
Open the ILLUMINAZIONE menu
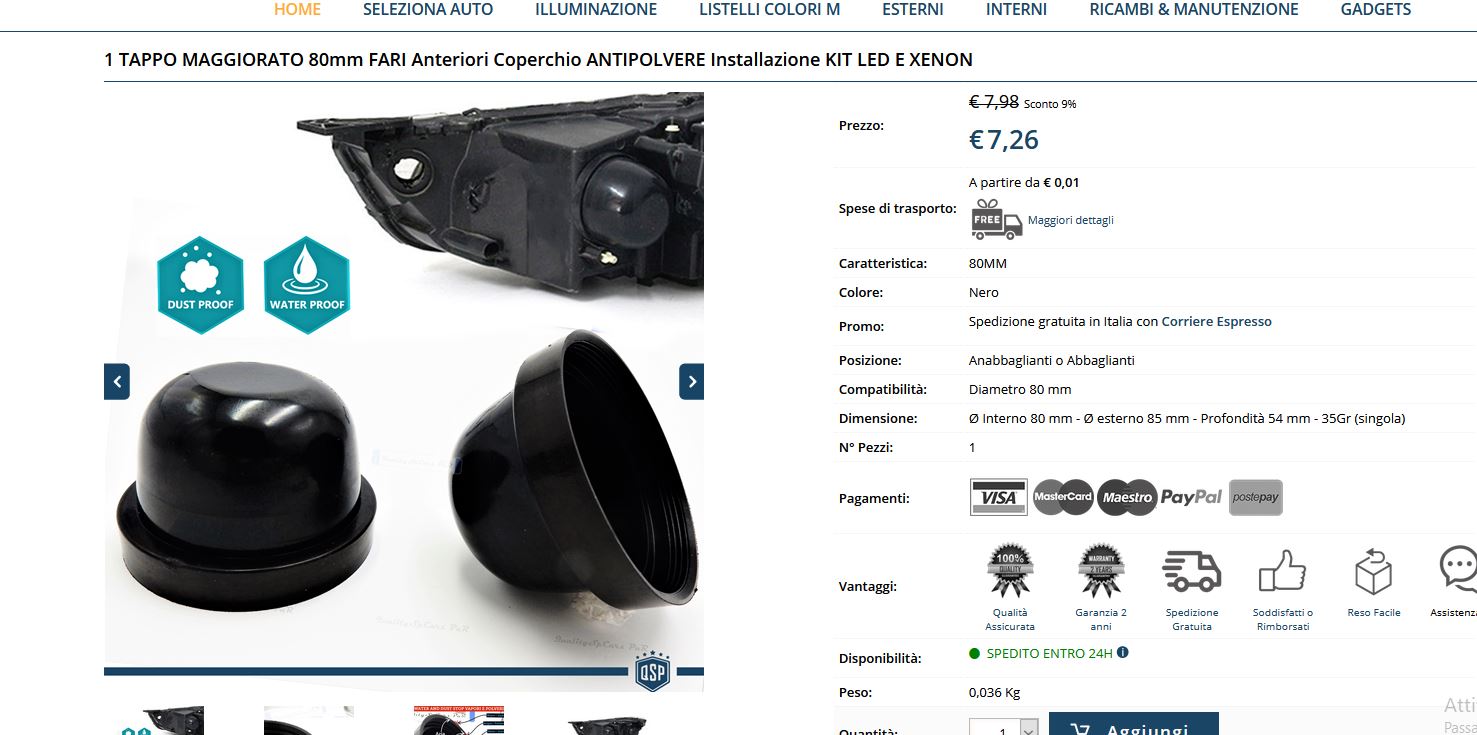tap(596, 9)
